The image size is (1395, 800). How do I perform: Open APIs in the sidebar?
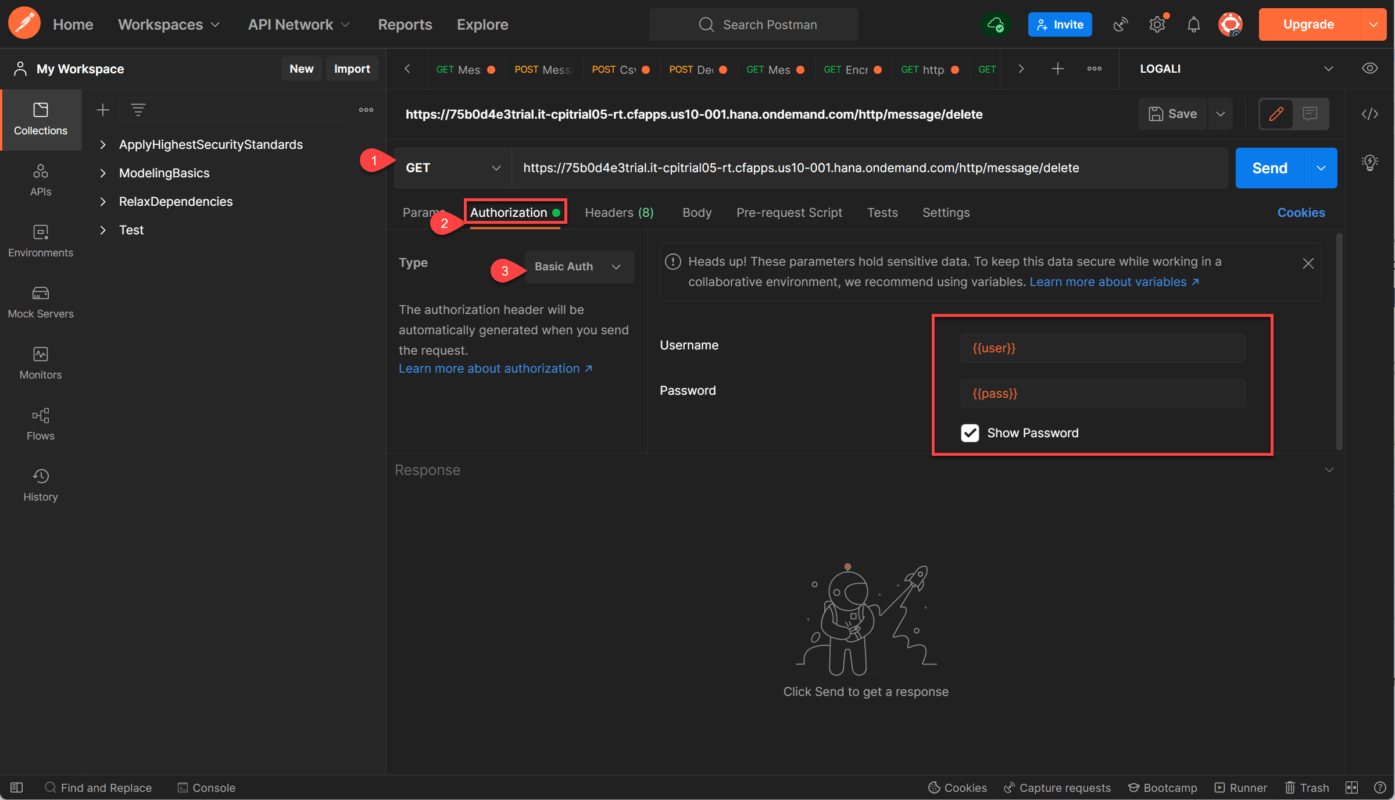click(x=41, y=181)
